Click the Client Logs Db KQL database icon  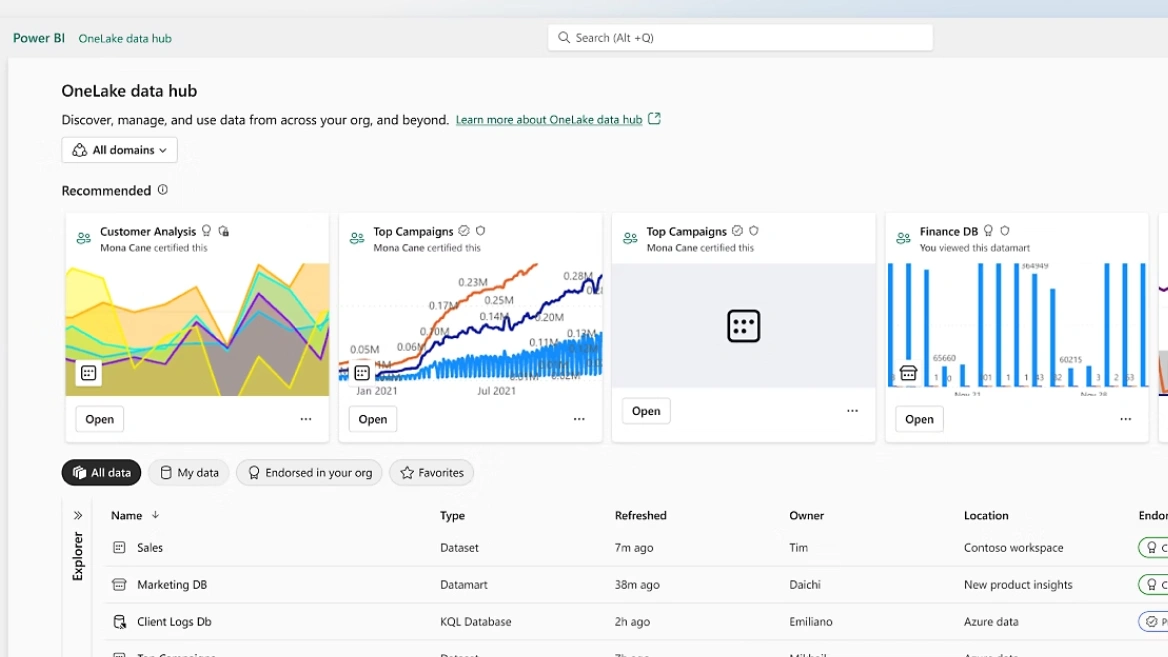120,621
